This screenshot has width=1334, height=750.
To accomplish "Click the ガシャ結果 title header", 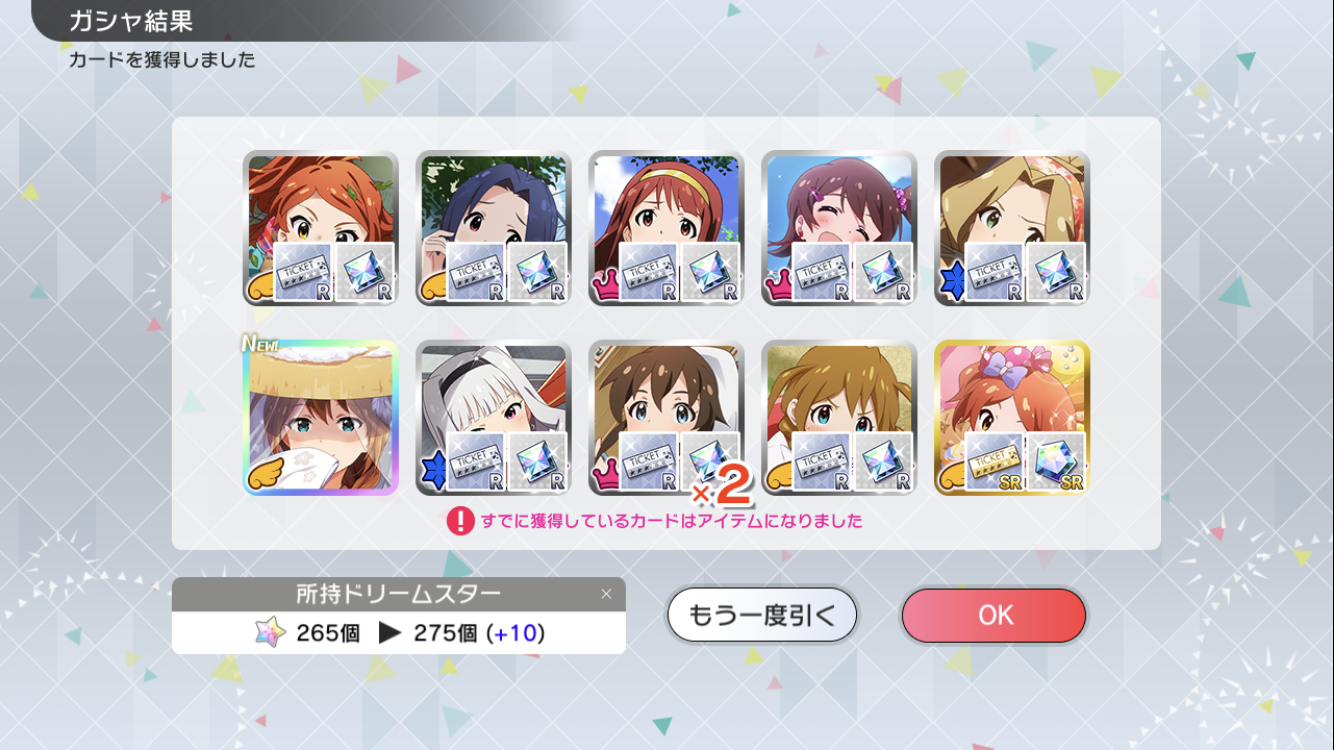I will (x=131, y=21).
